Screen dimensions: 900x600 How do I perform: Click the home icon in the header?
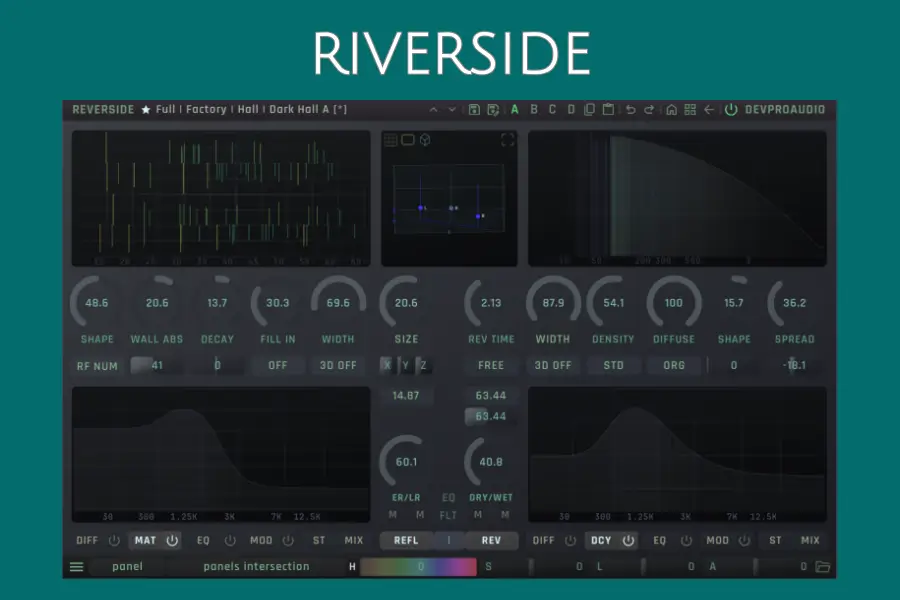671,110
